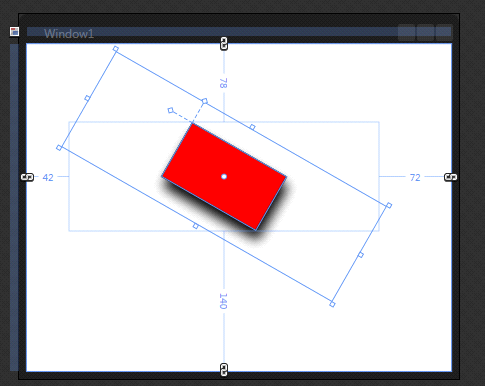
Task: Click the center point of the red rectangle
Action: point(224,176)
